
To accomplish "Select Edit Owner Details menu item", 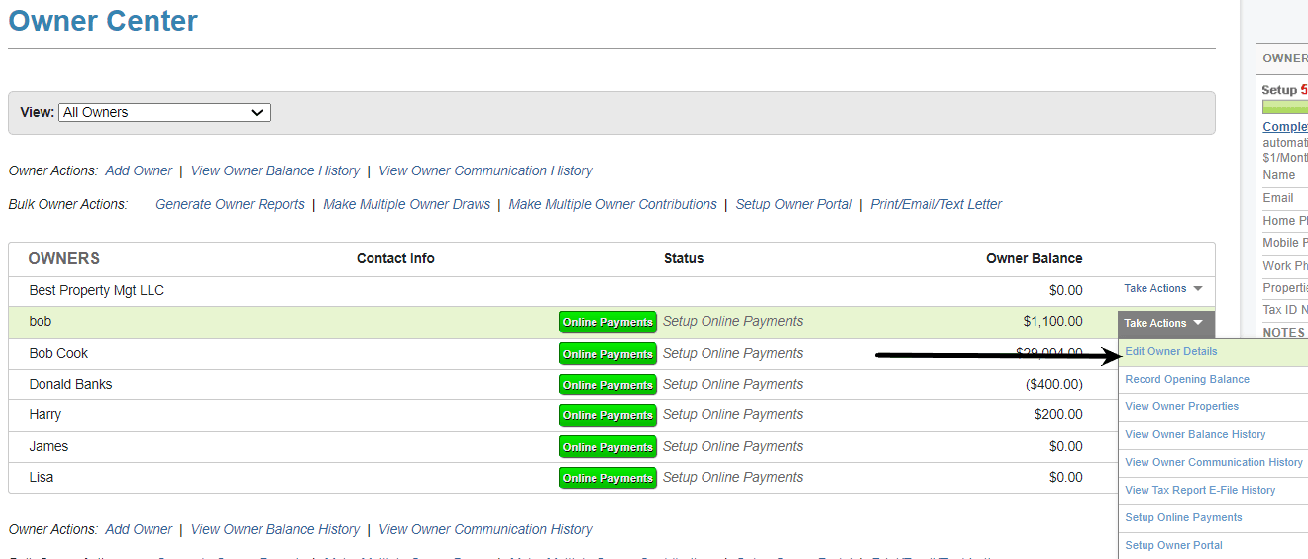I will pos(1171,351).
